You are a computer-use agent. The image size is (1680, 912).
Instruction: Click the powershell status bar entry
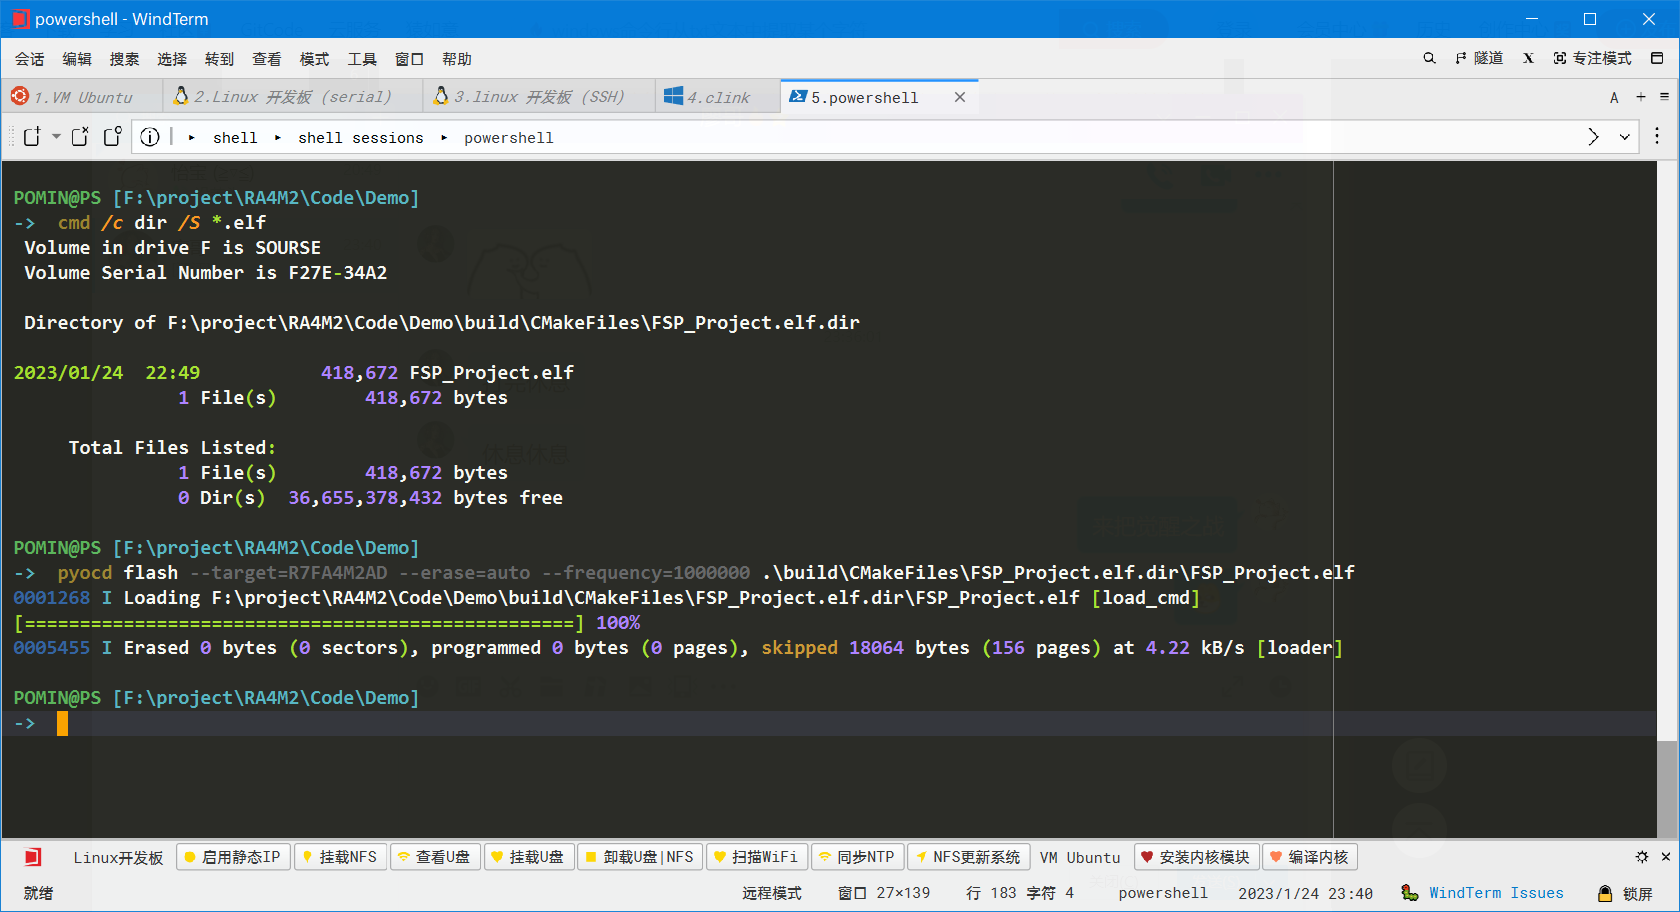coord(1163,893)
